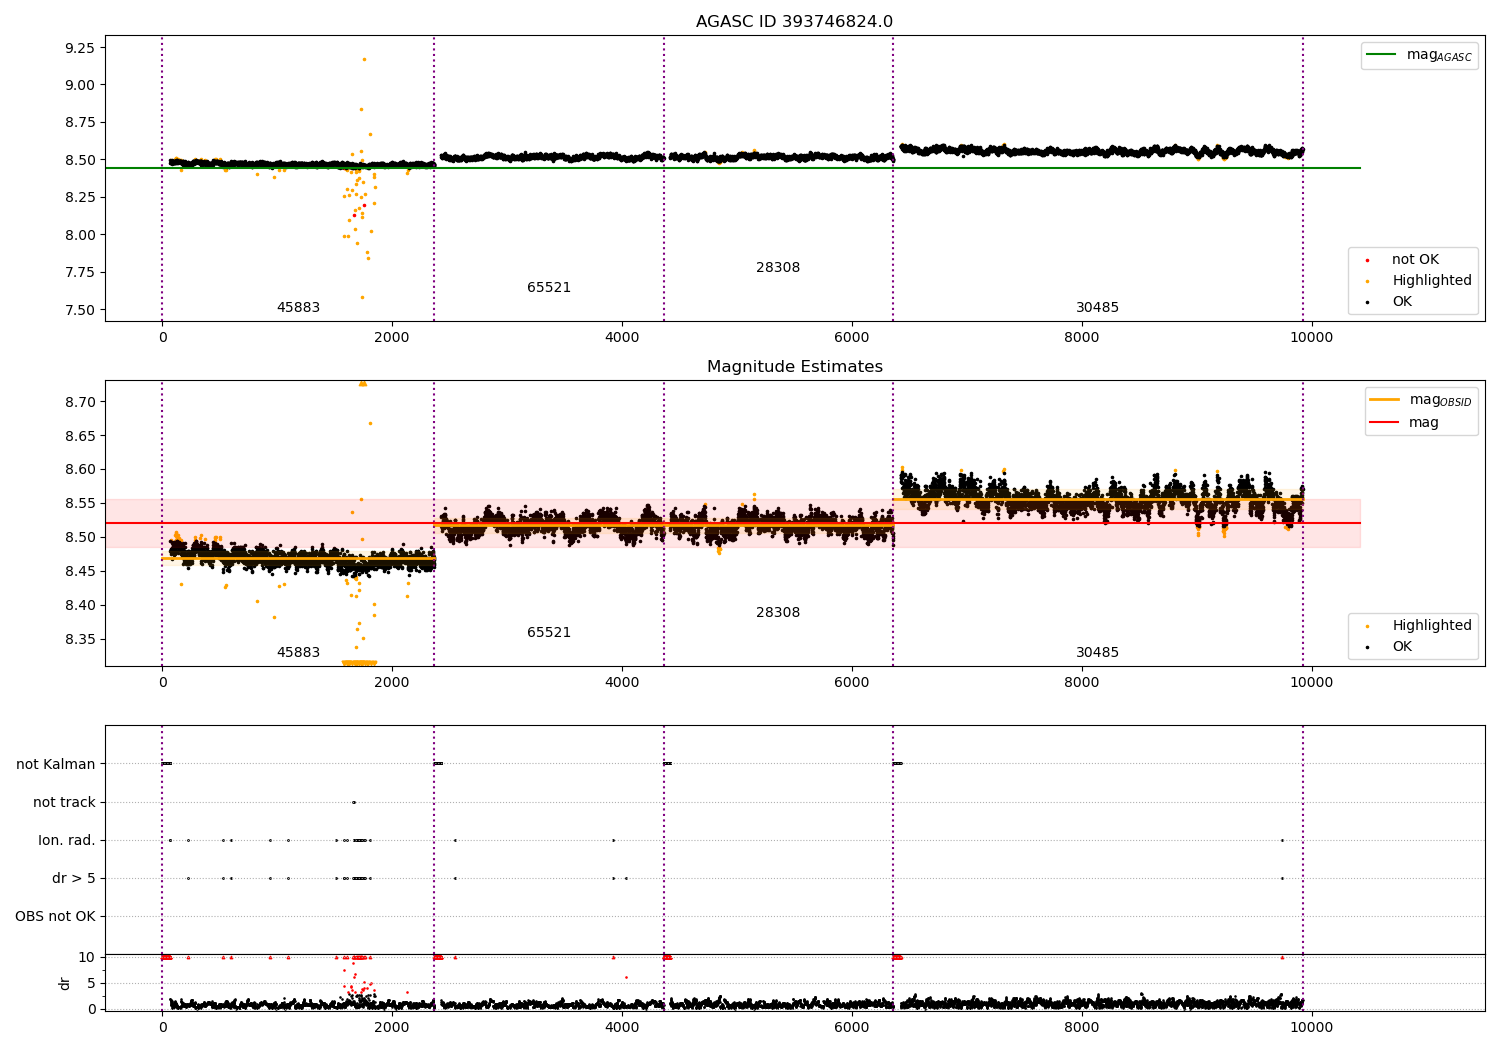Click "Highlighted" in the Magnitude Estimates legend
Viewport: 1500px width, 1050px height.
point(1431,626)
